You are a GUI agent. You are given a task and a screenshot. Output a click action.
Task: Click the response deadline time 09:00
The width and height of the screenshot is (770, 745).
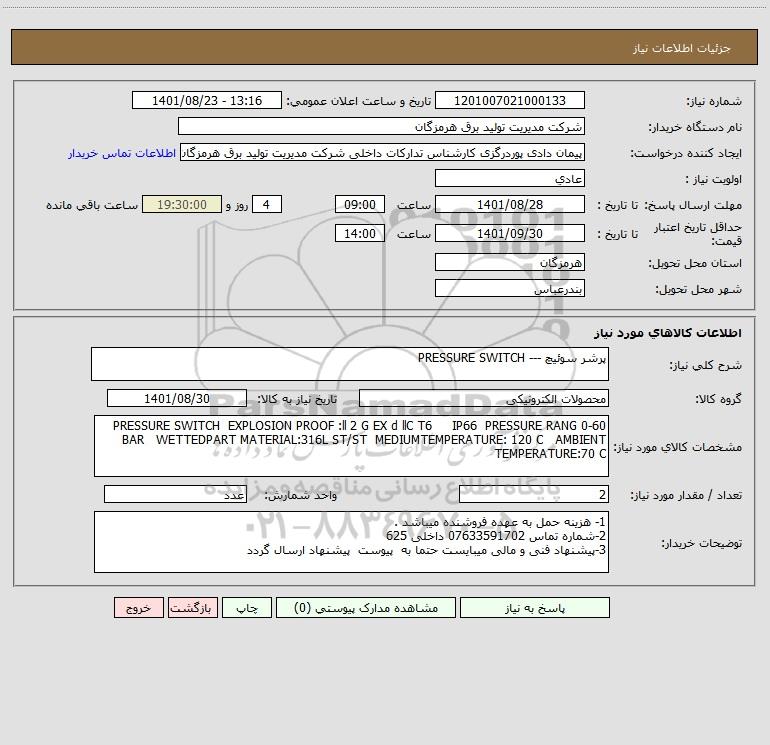click(359, 204)
